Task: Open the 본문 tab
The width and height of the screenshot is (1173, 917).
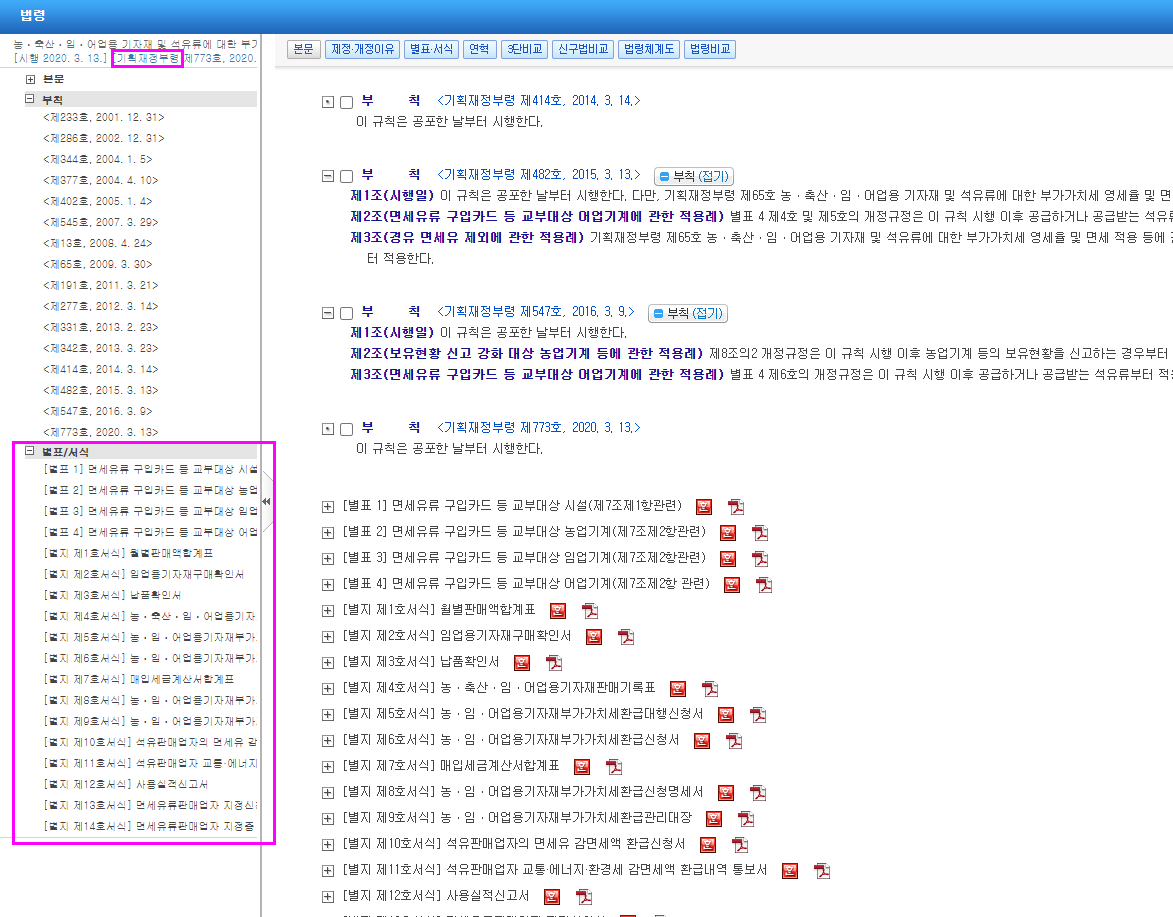Action: [304, 49]
